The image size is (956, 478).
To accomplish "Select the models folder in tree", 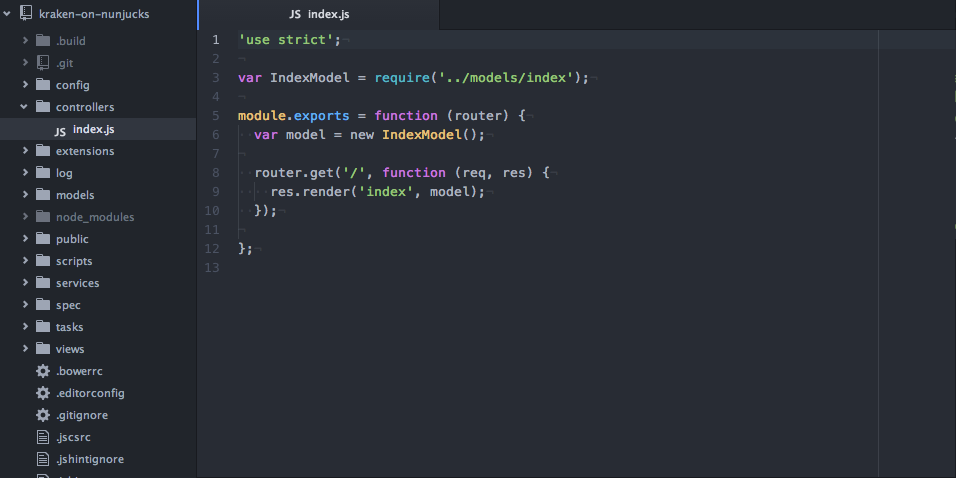I will tap(75, 195).
